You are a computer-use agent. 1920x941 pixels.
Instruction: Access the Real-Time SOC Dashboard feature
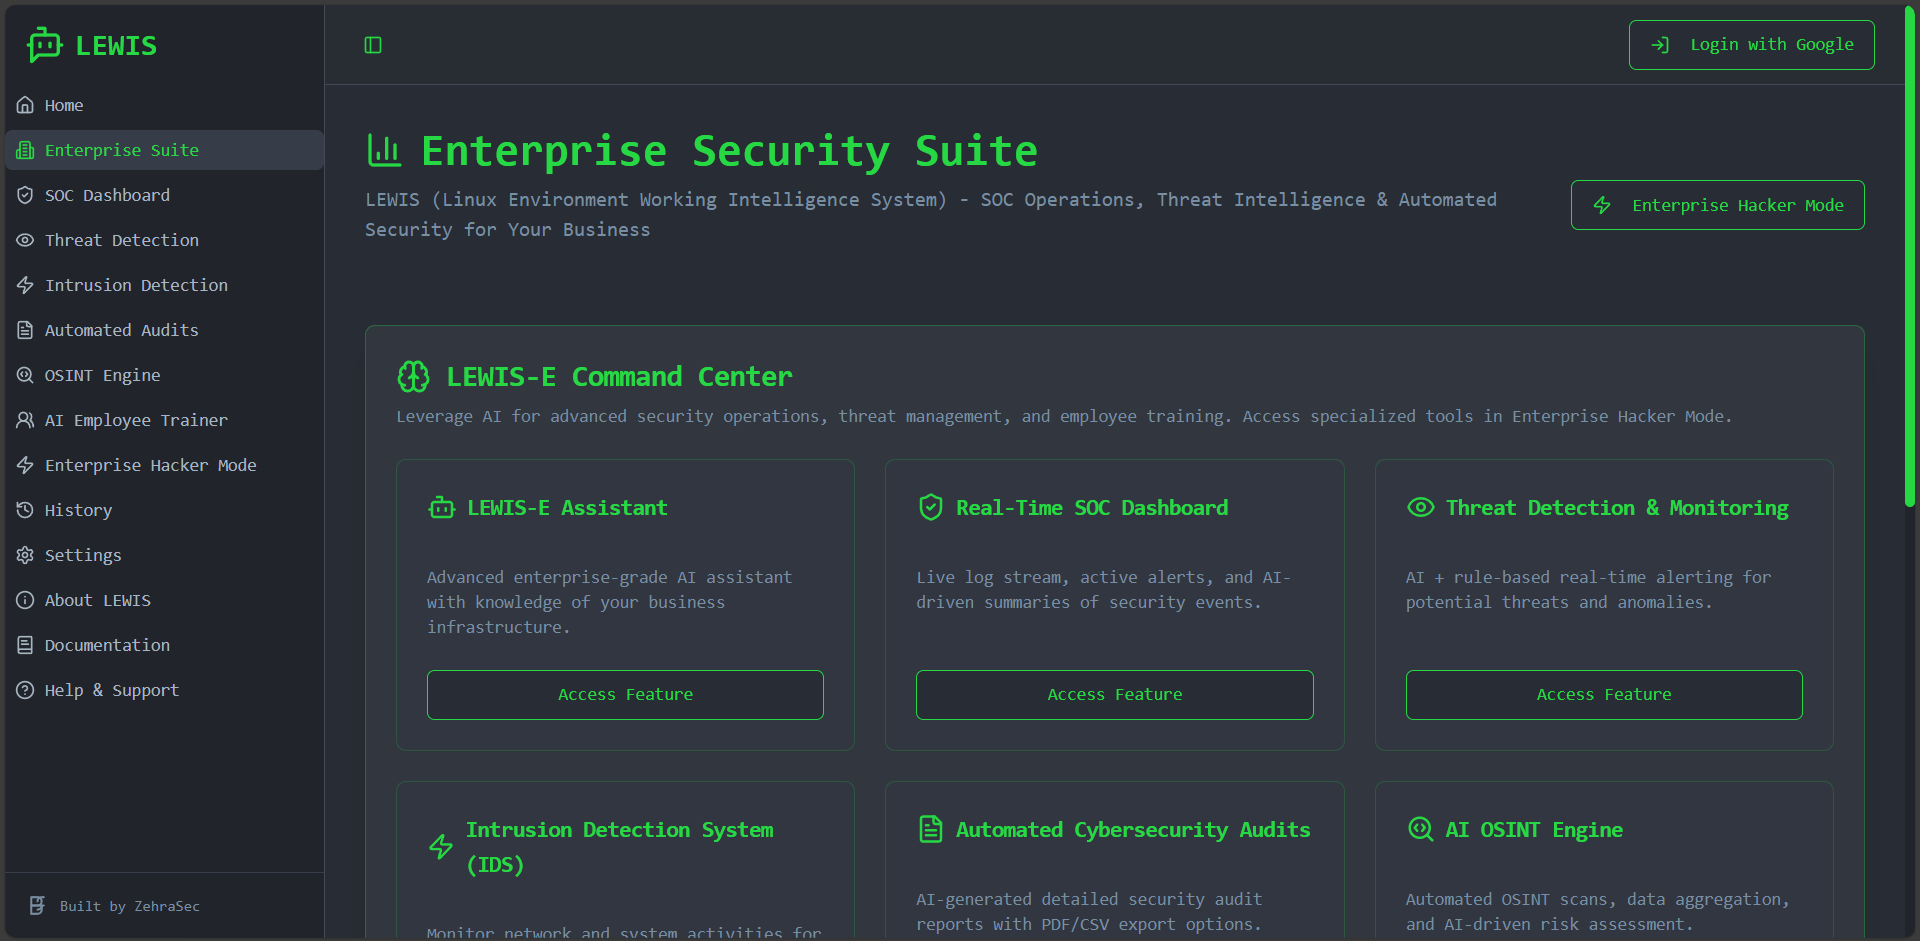coord(1114,695)
